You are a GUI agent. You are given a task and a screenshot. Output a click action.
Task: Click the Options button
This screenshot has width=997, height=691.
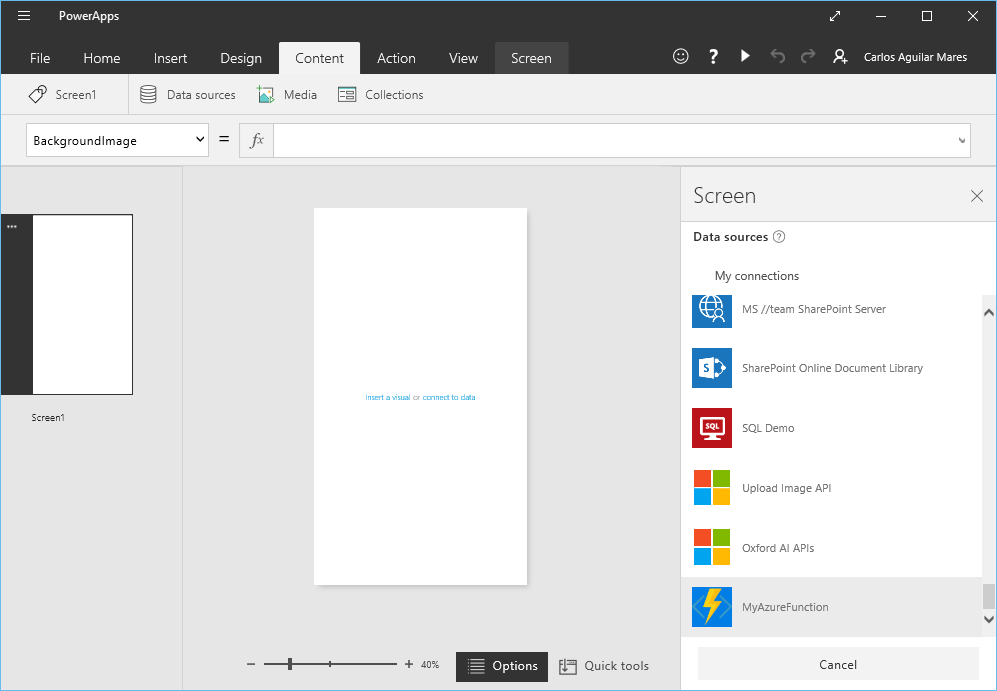(x=502, y=666)
